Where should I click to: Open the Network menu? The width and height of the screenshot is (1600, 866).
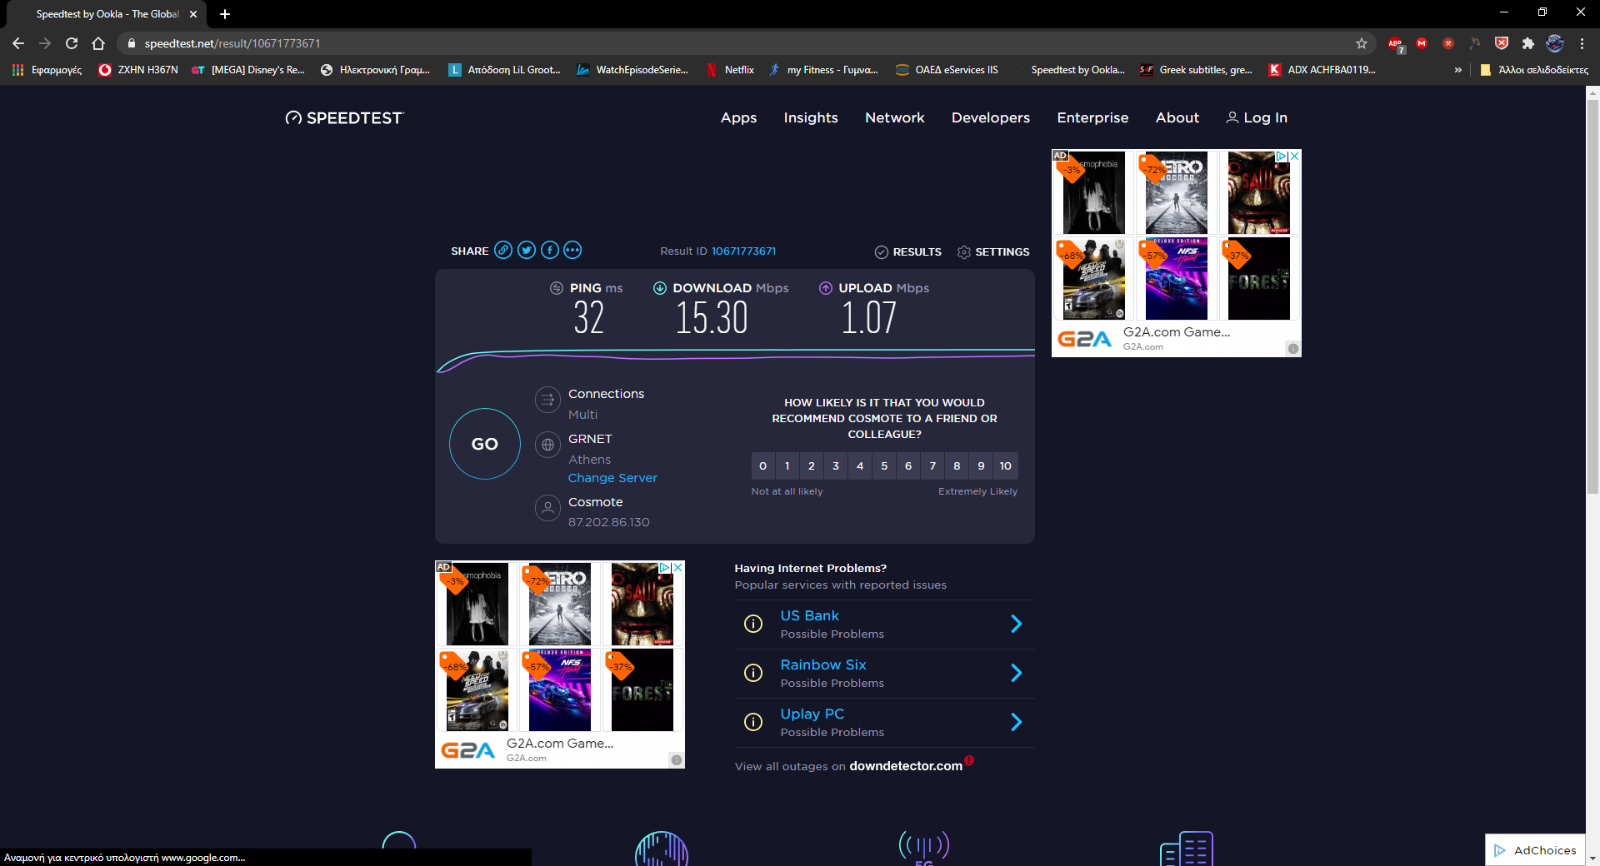[895, 118]
